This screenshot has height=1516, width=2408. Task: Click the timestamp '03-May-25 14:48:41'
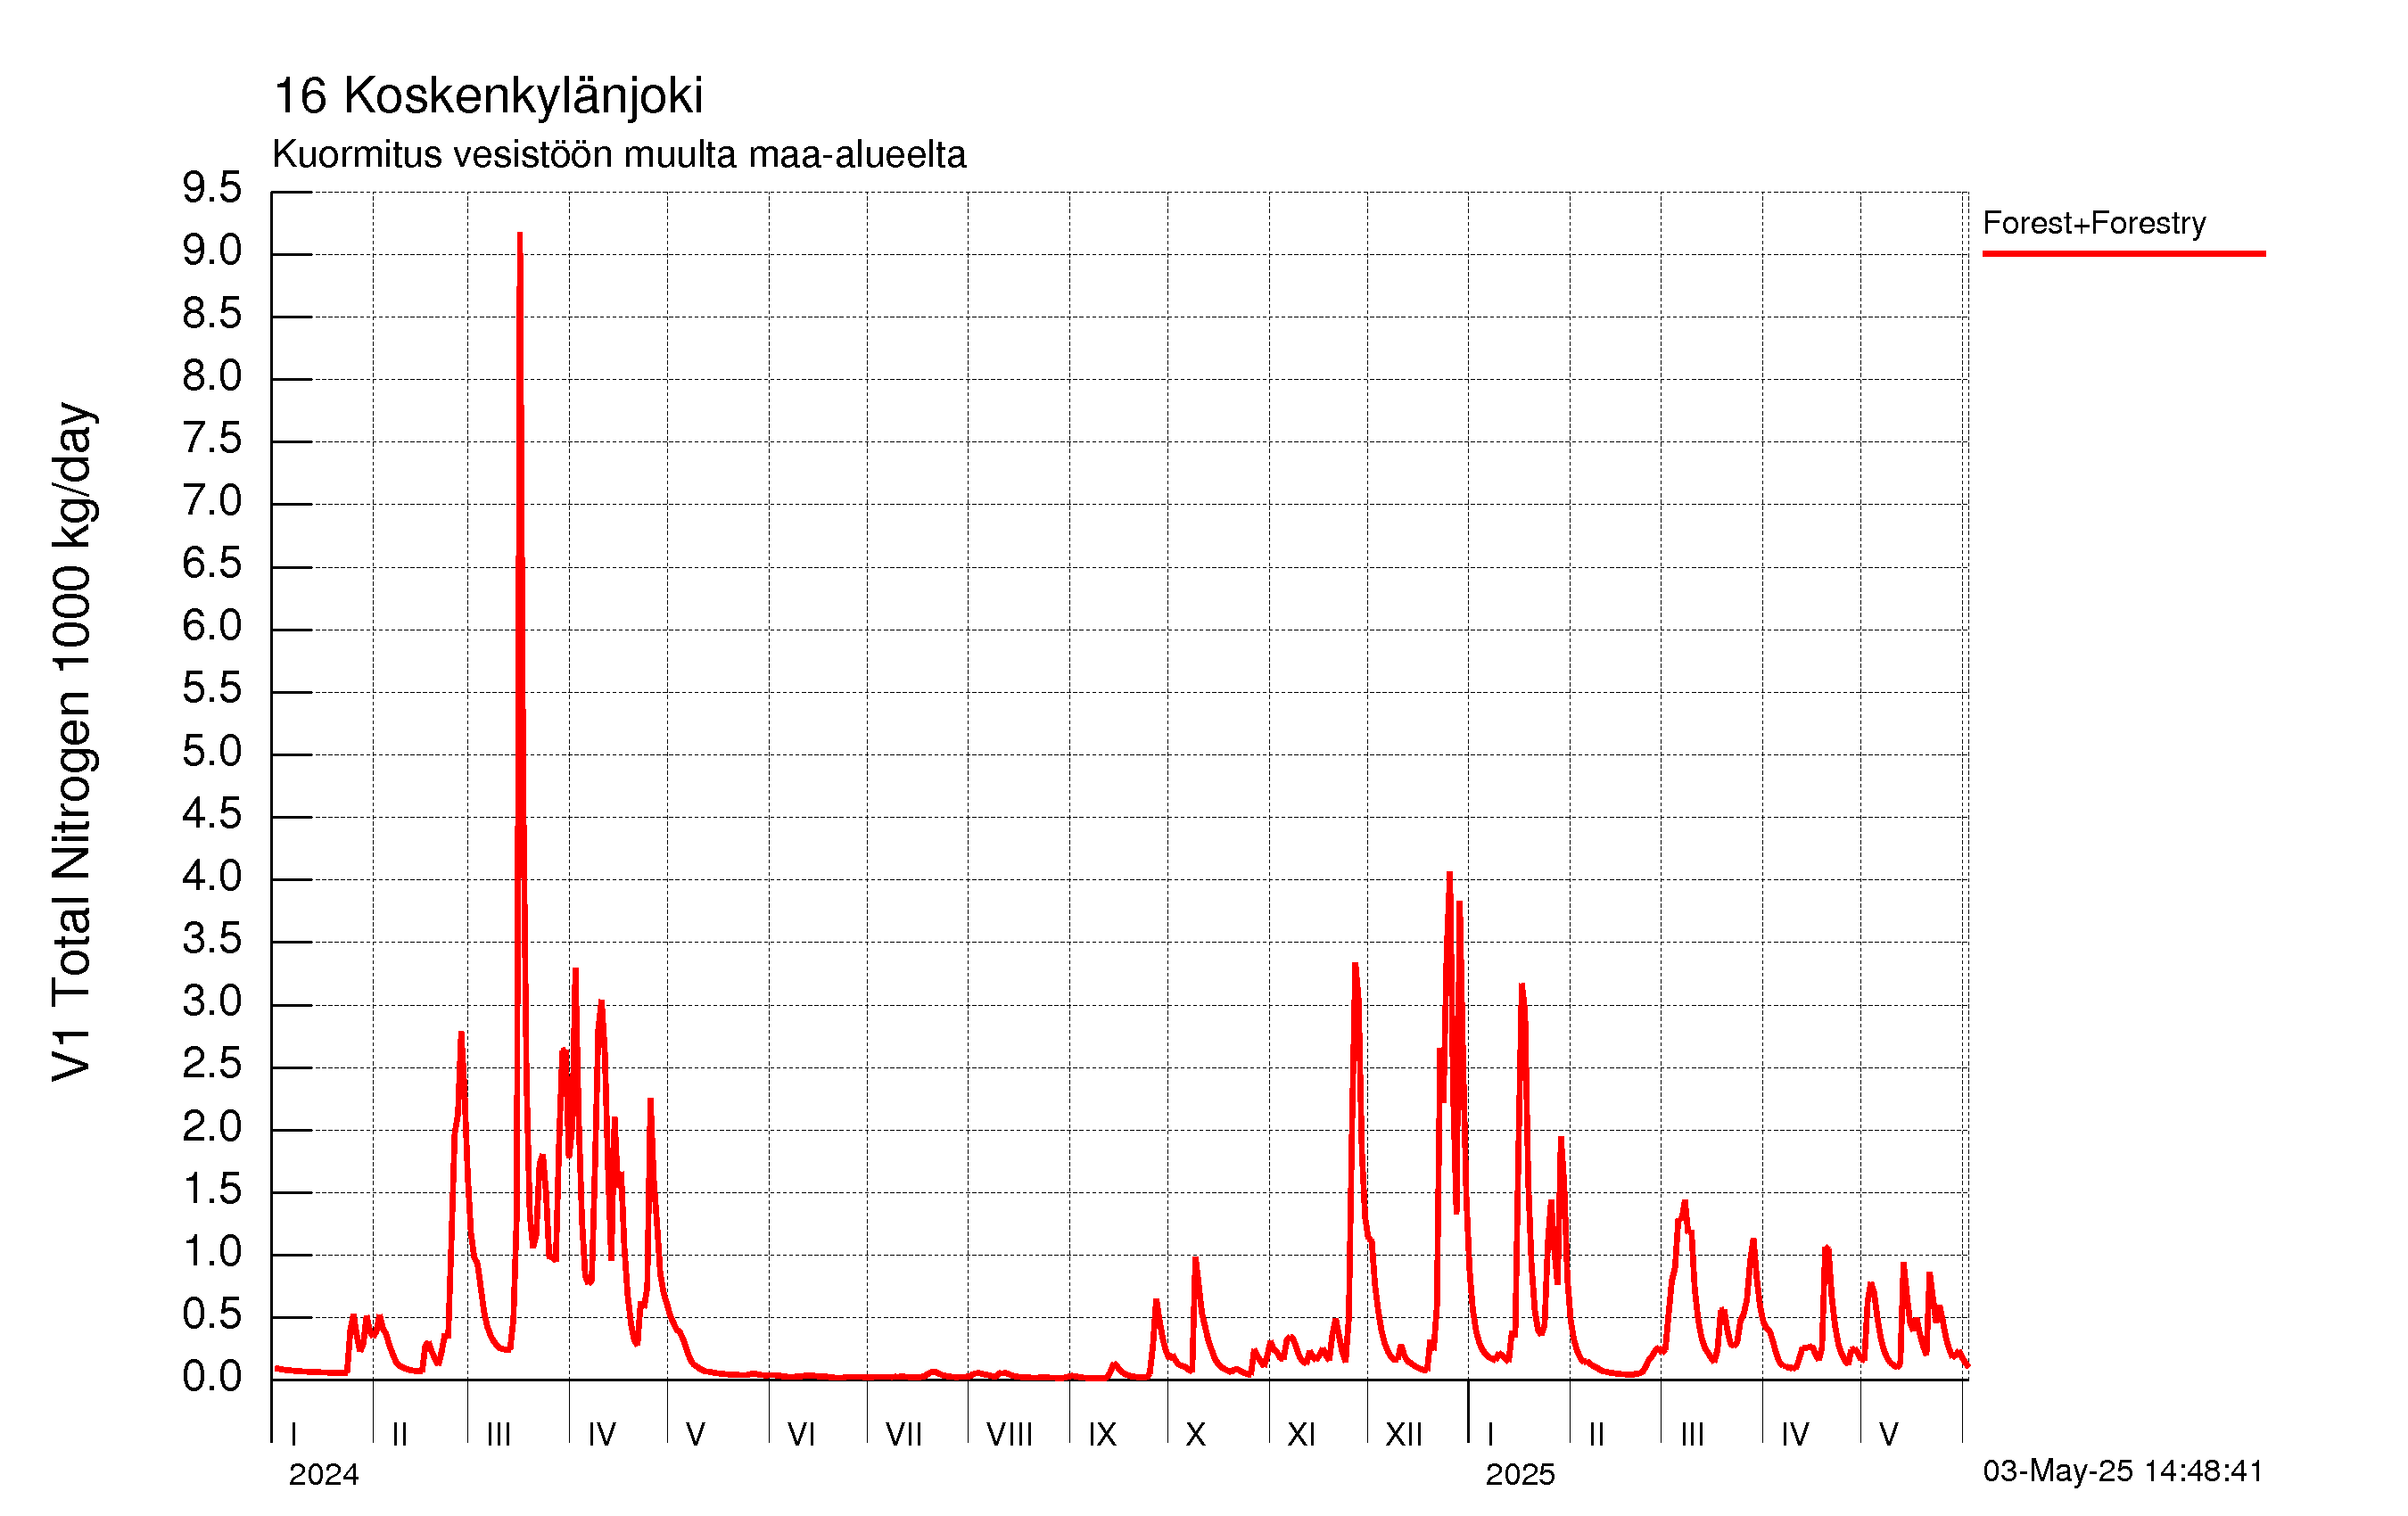[2122, 1471]
